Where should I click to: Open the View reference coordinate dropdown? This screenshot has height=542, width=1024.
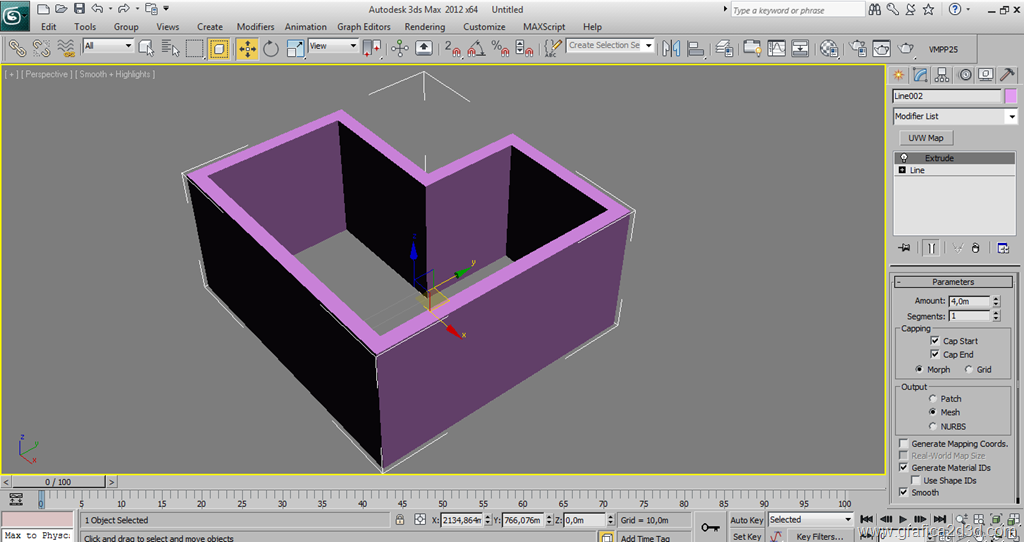point(333,46)
